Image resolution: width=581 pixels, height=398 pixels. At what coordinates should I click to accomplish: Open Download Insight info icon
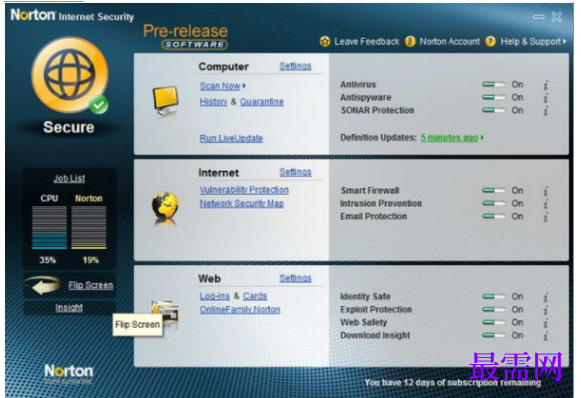click(x=545, y=336)
